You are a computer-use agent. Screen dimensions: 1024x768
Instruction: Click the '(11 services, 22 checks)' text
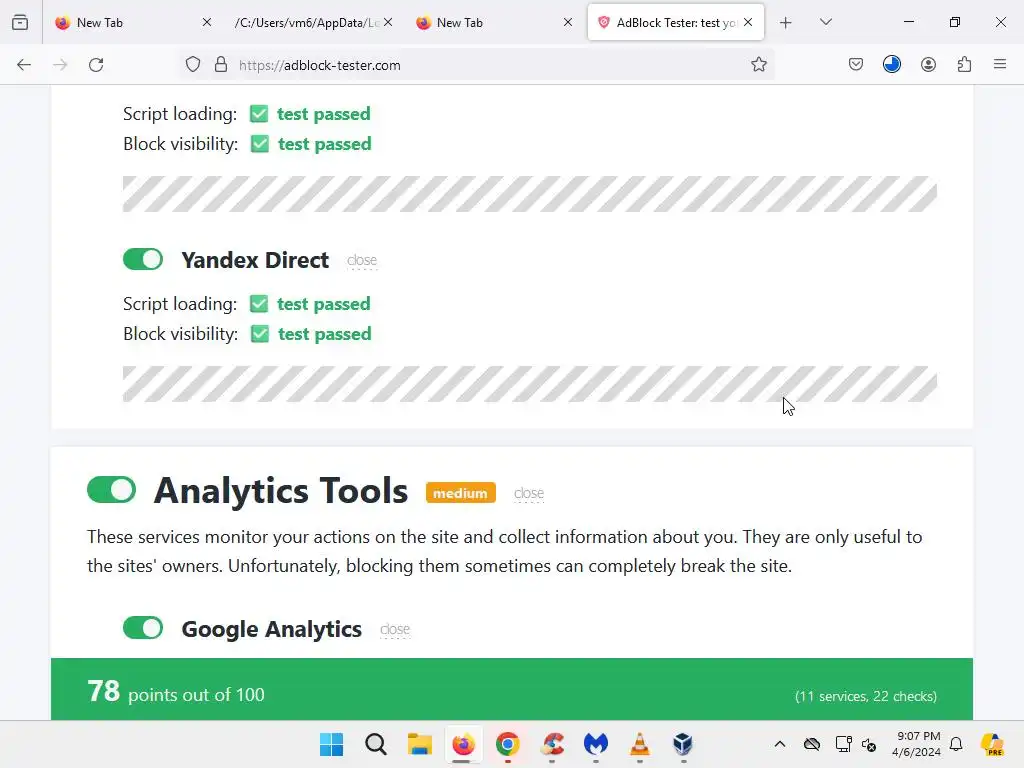click(866, 696)
